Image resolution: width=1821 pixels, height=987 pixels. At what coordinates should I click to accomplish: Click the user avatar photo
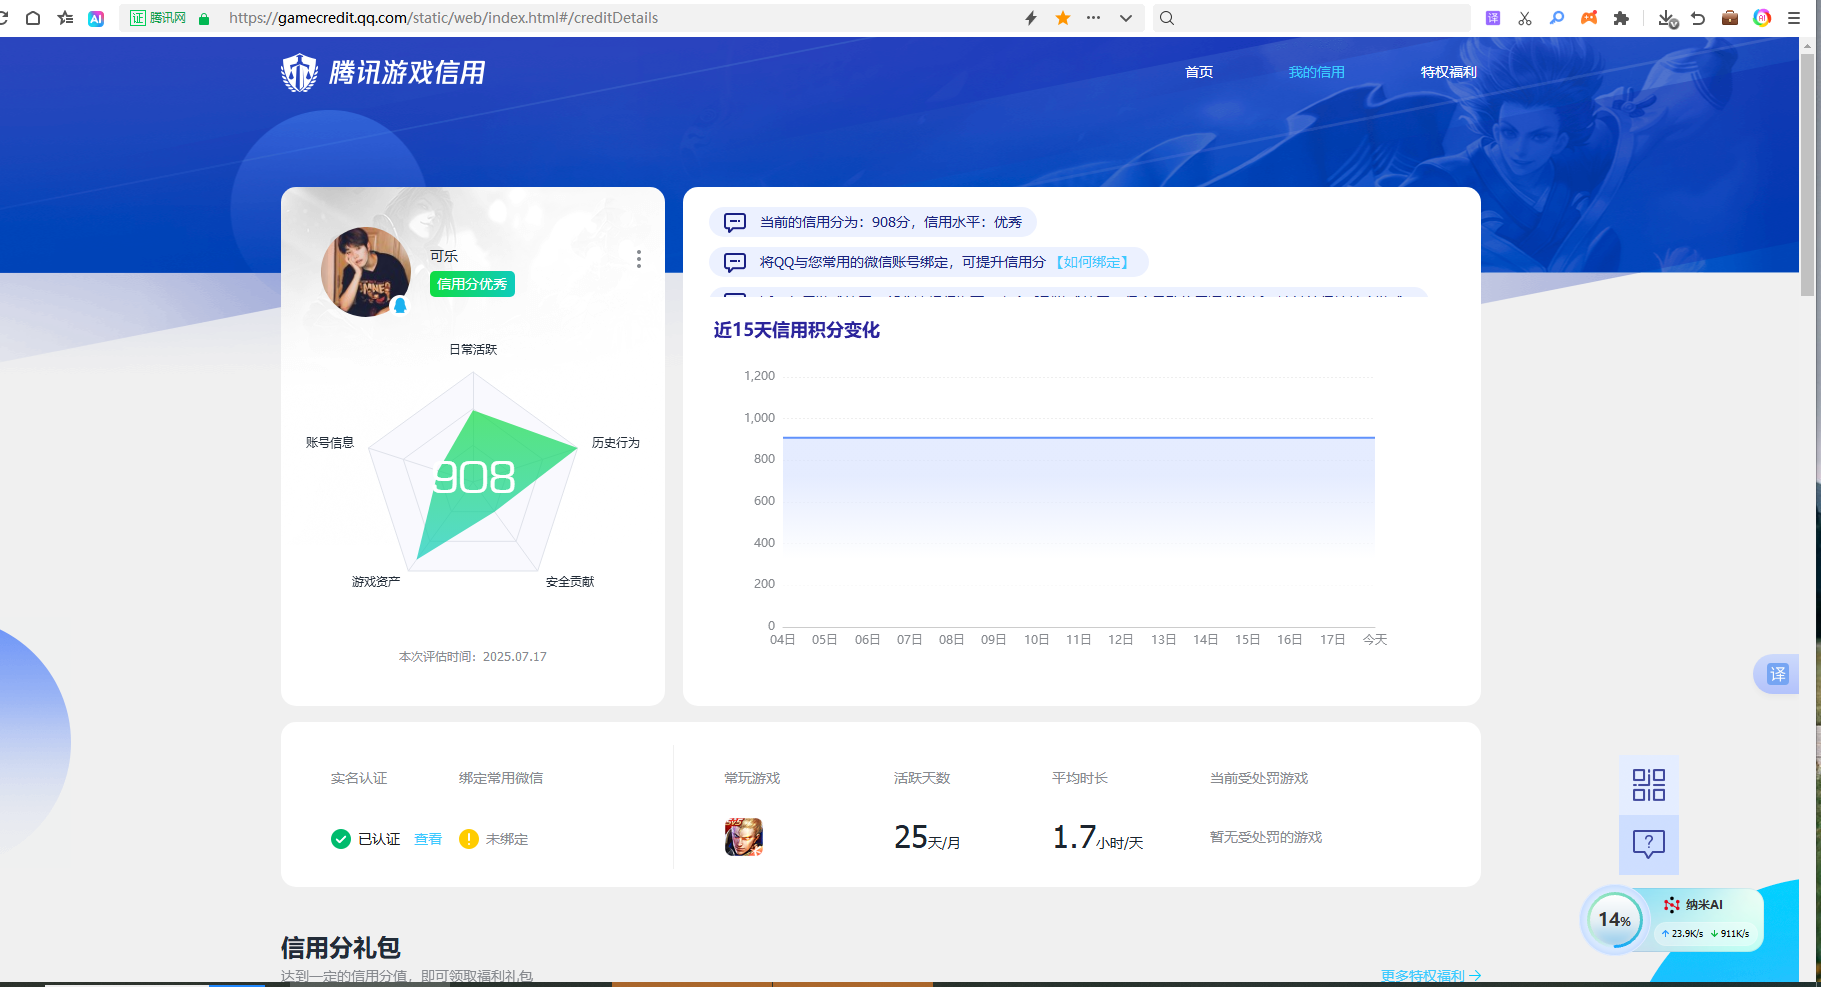[366, 272]
